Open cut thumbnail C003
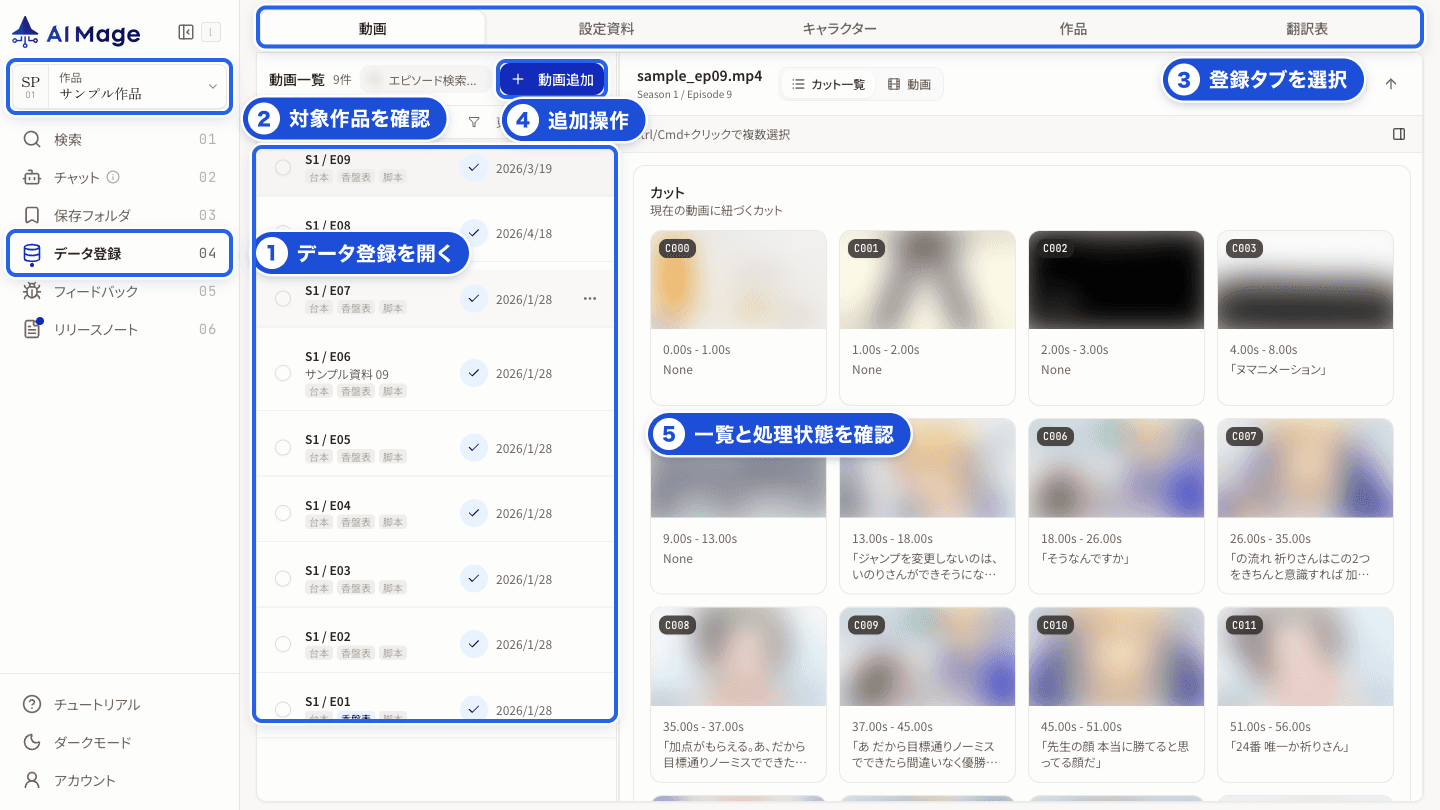1440x810 pixels. [x=1305, y=280]
